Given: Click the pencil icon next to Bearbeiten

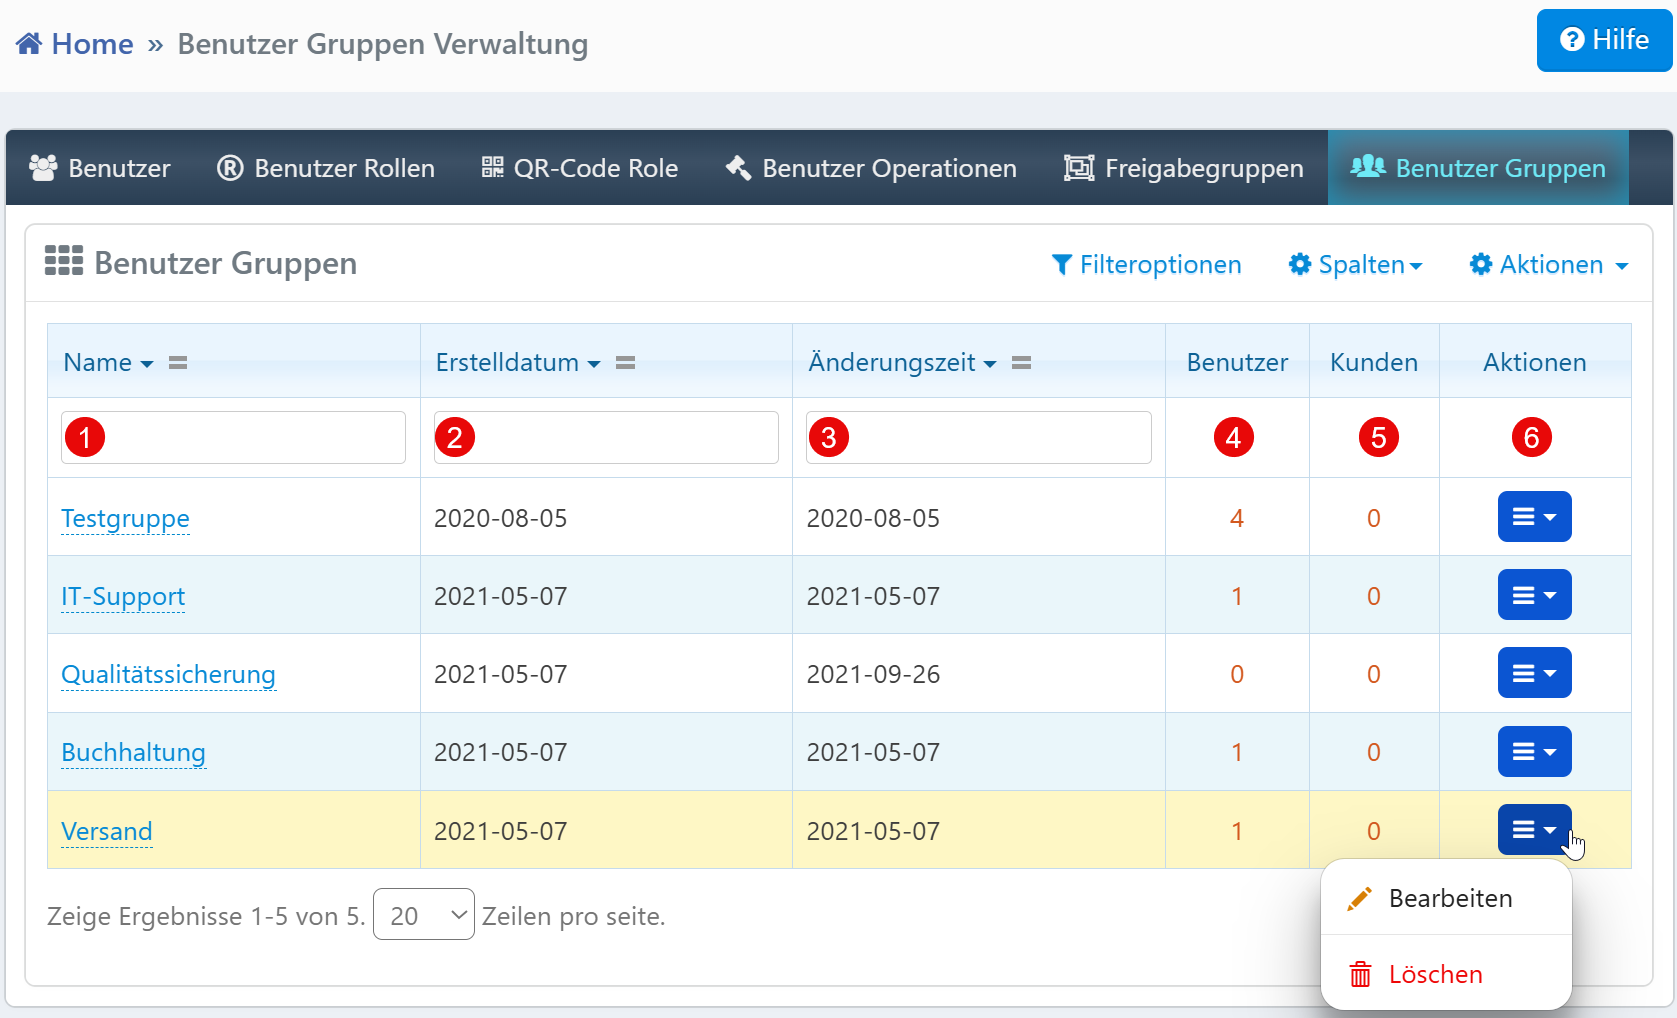Looking at the screenshot, I should pos(1359,899).
